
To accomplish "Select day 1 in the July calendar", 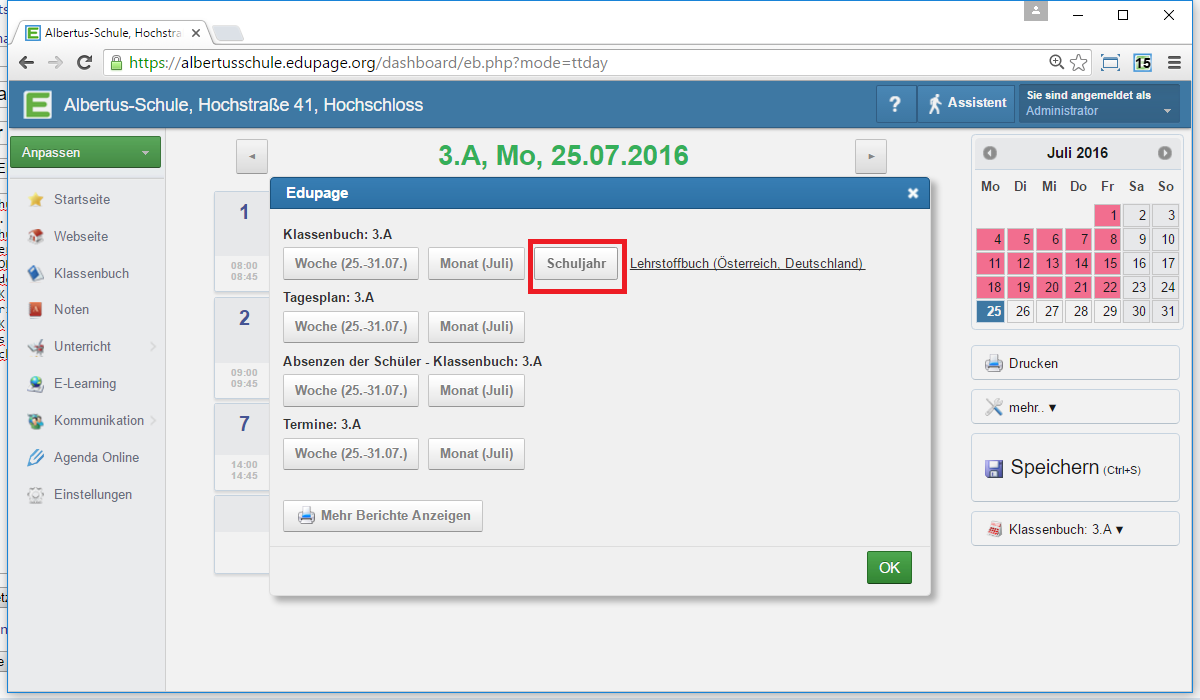I will pos(1107,215).
